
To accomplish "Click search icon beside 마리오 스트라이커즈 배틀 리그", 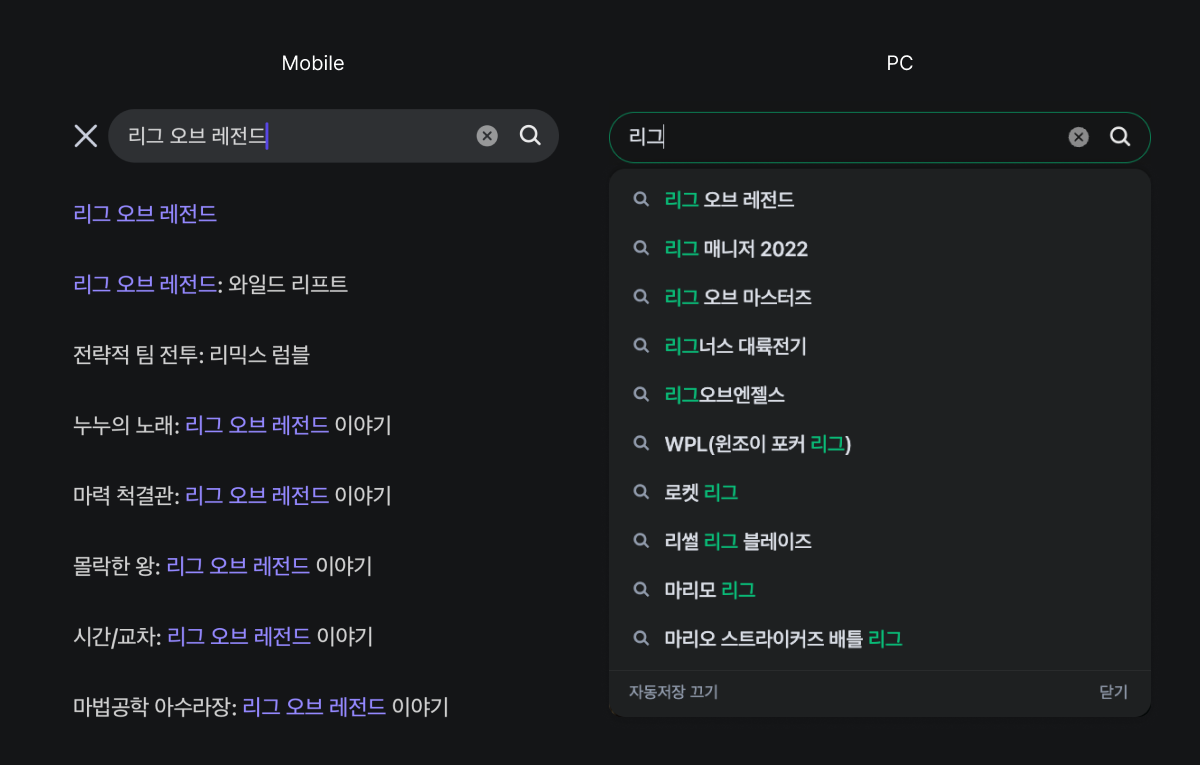I will (641, 637).
